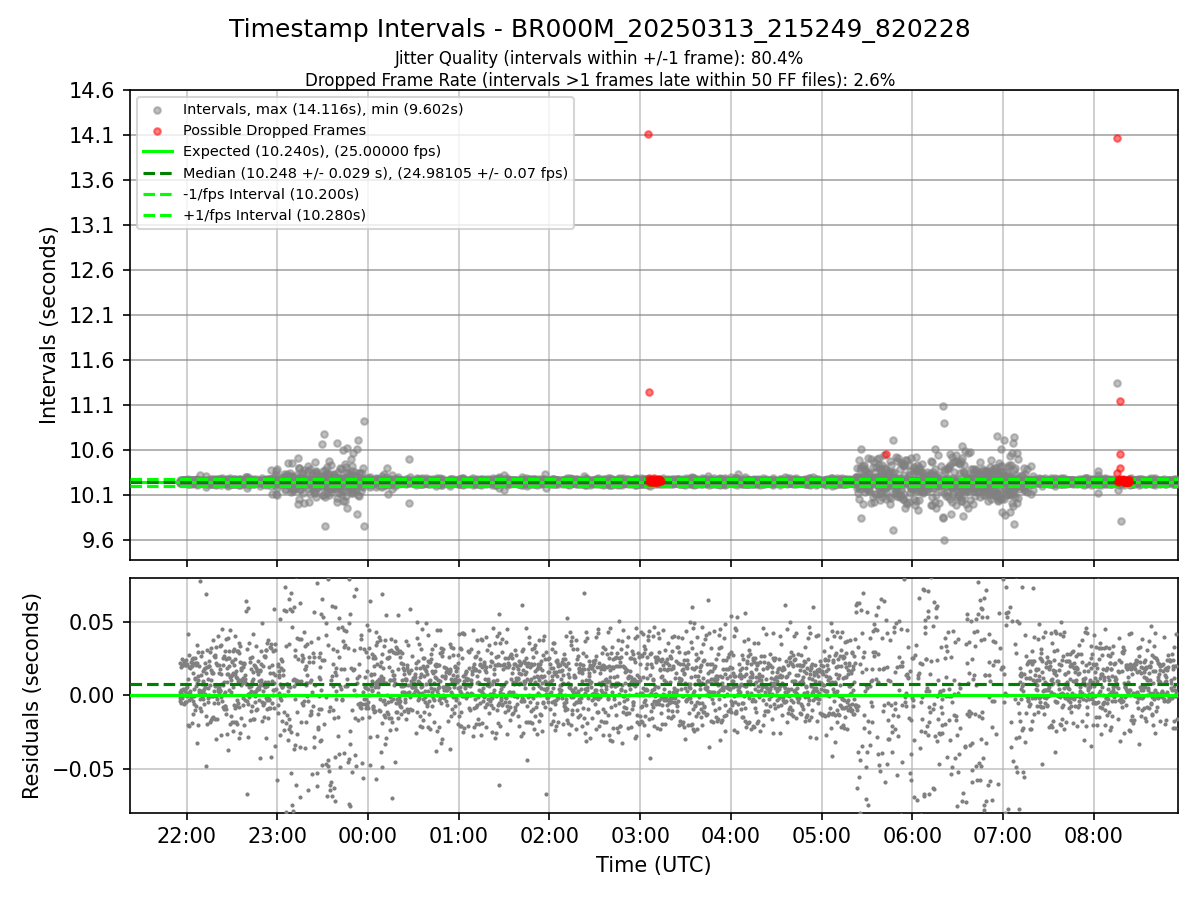Click the red dropped-frame point near 14.1s at 03:00

[x=648, y=134]
